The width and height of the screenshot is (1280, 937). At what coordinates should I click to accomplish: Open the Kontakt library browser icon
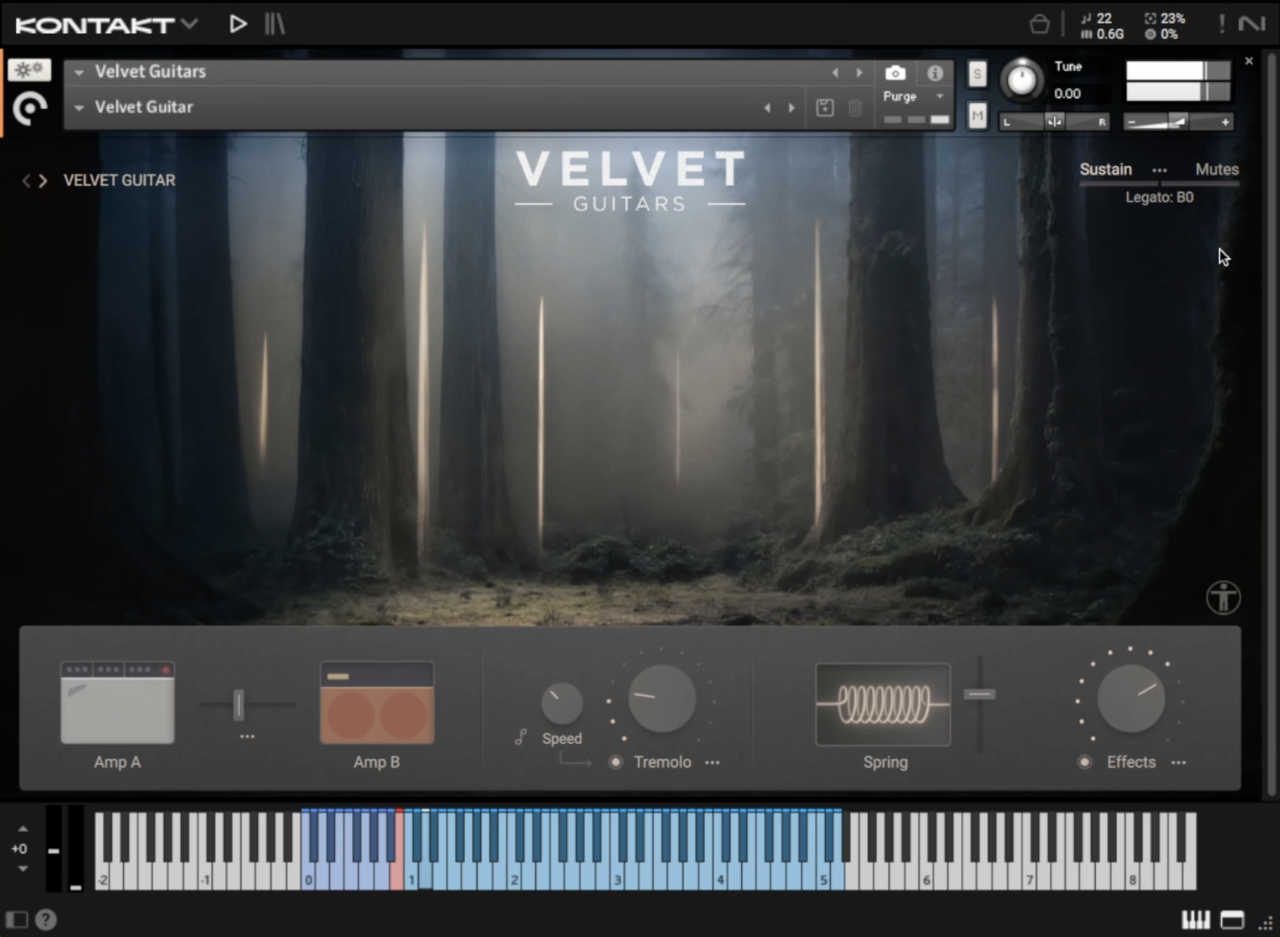[x=274, y=23]
